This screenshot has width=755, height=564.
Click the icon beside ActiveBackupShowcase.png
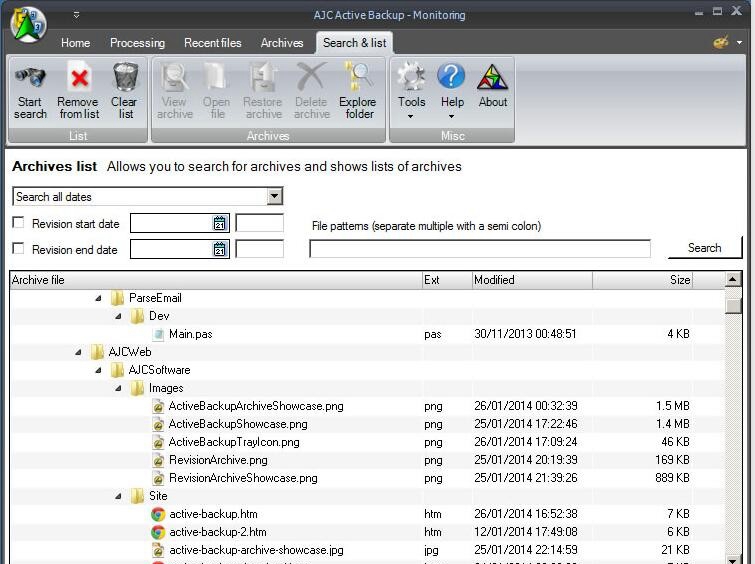tap(158, 424)
